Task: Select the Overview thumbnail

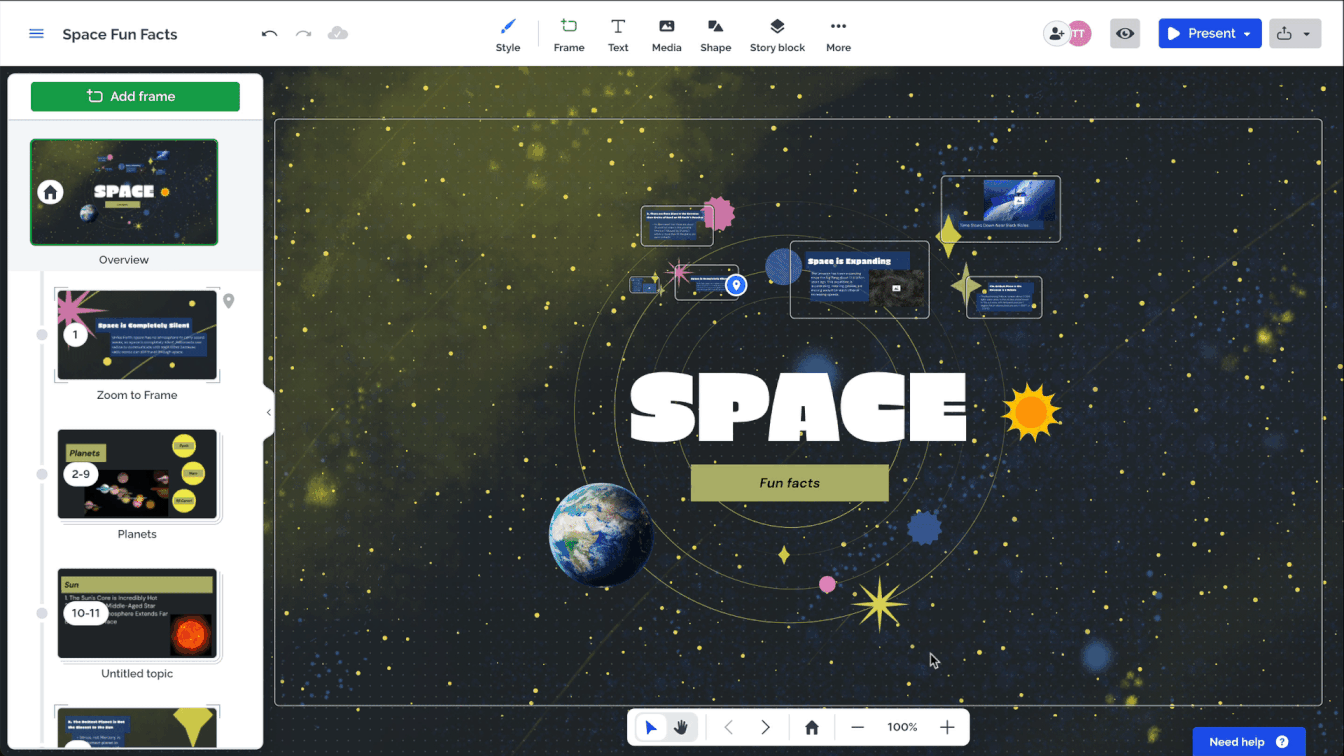Action: click(x=124, y=192)
